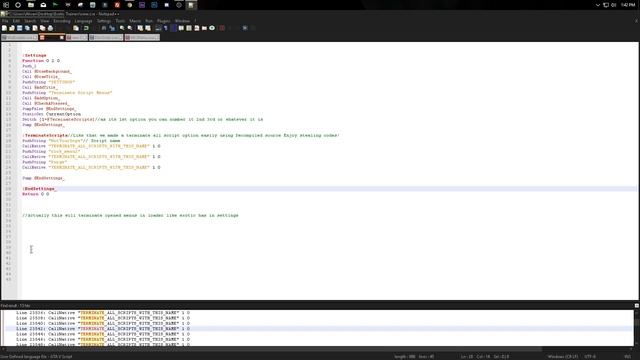Click the Zoom Out magnifier icon

click(130, 28)
